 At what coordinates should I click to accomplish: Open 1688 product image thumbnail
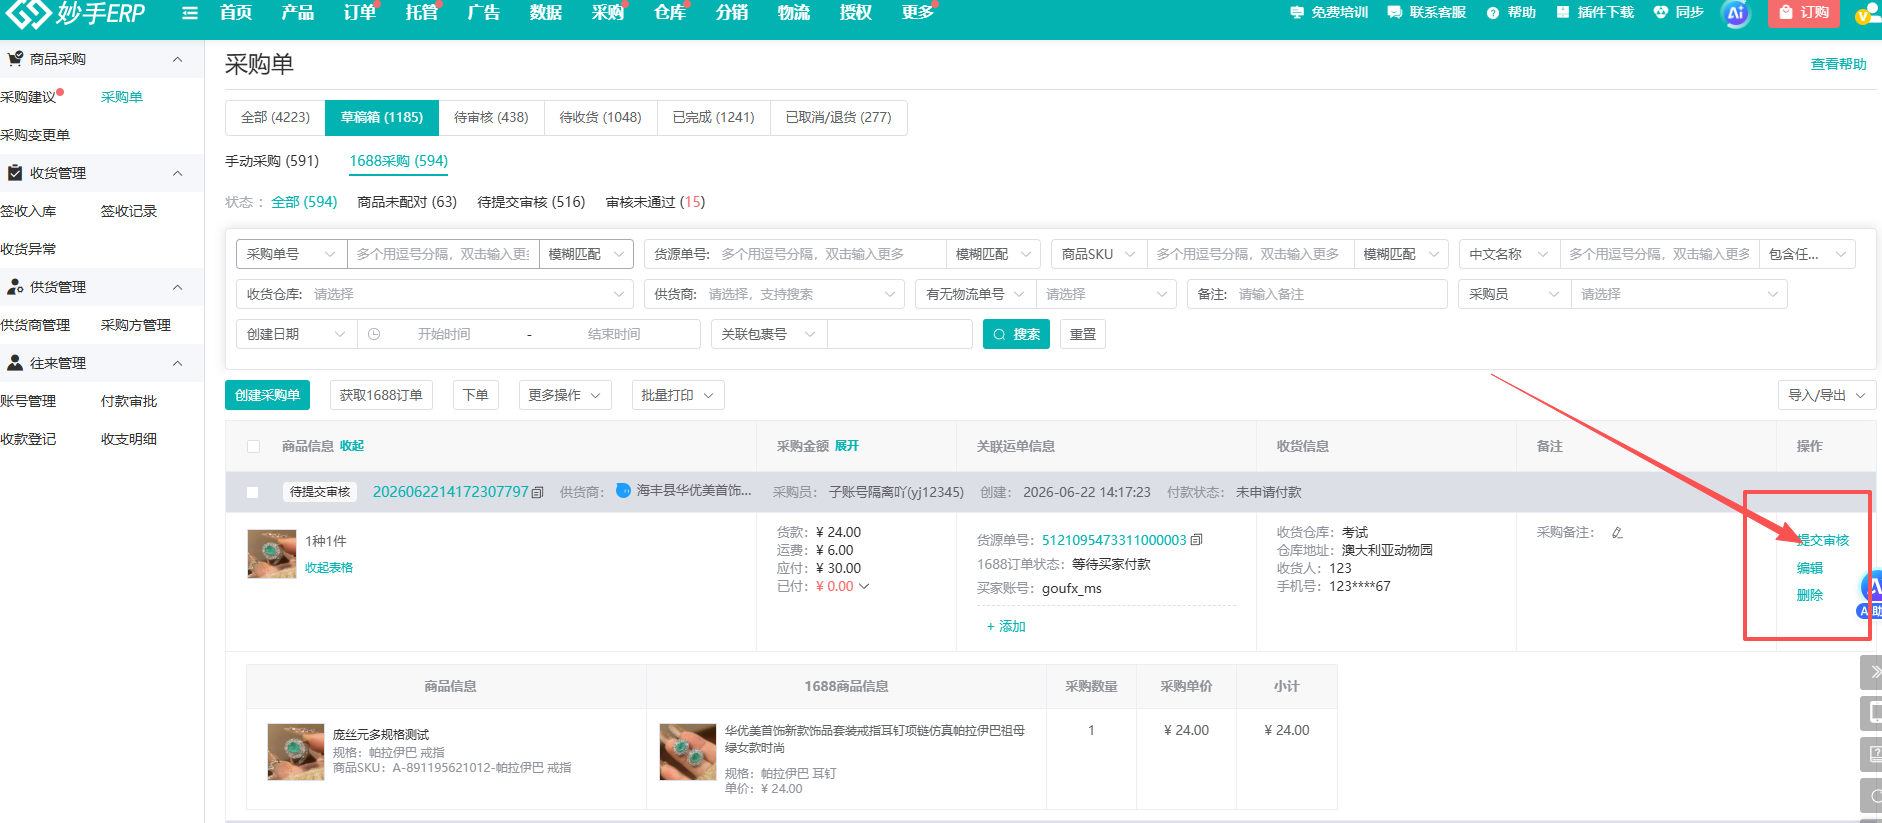tap(688, 752)
